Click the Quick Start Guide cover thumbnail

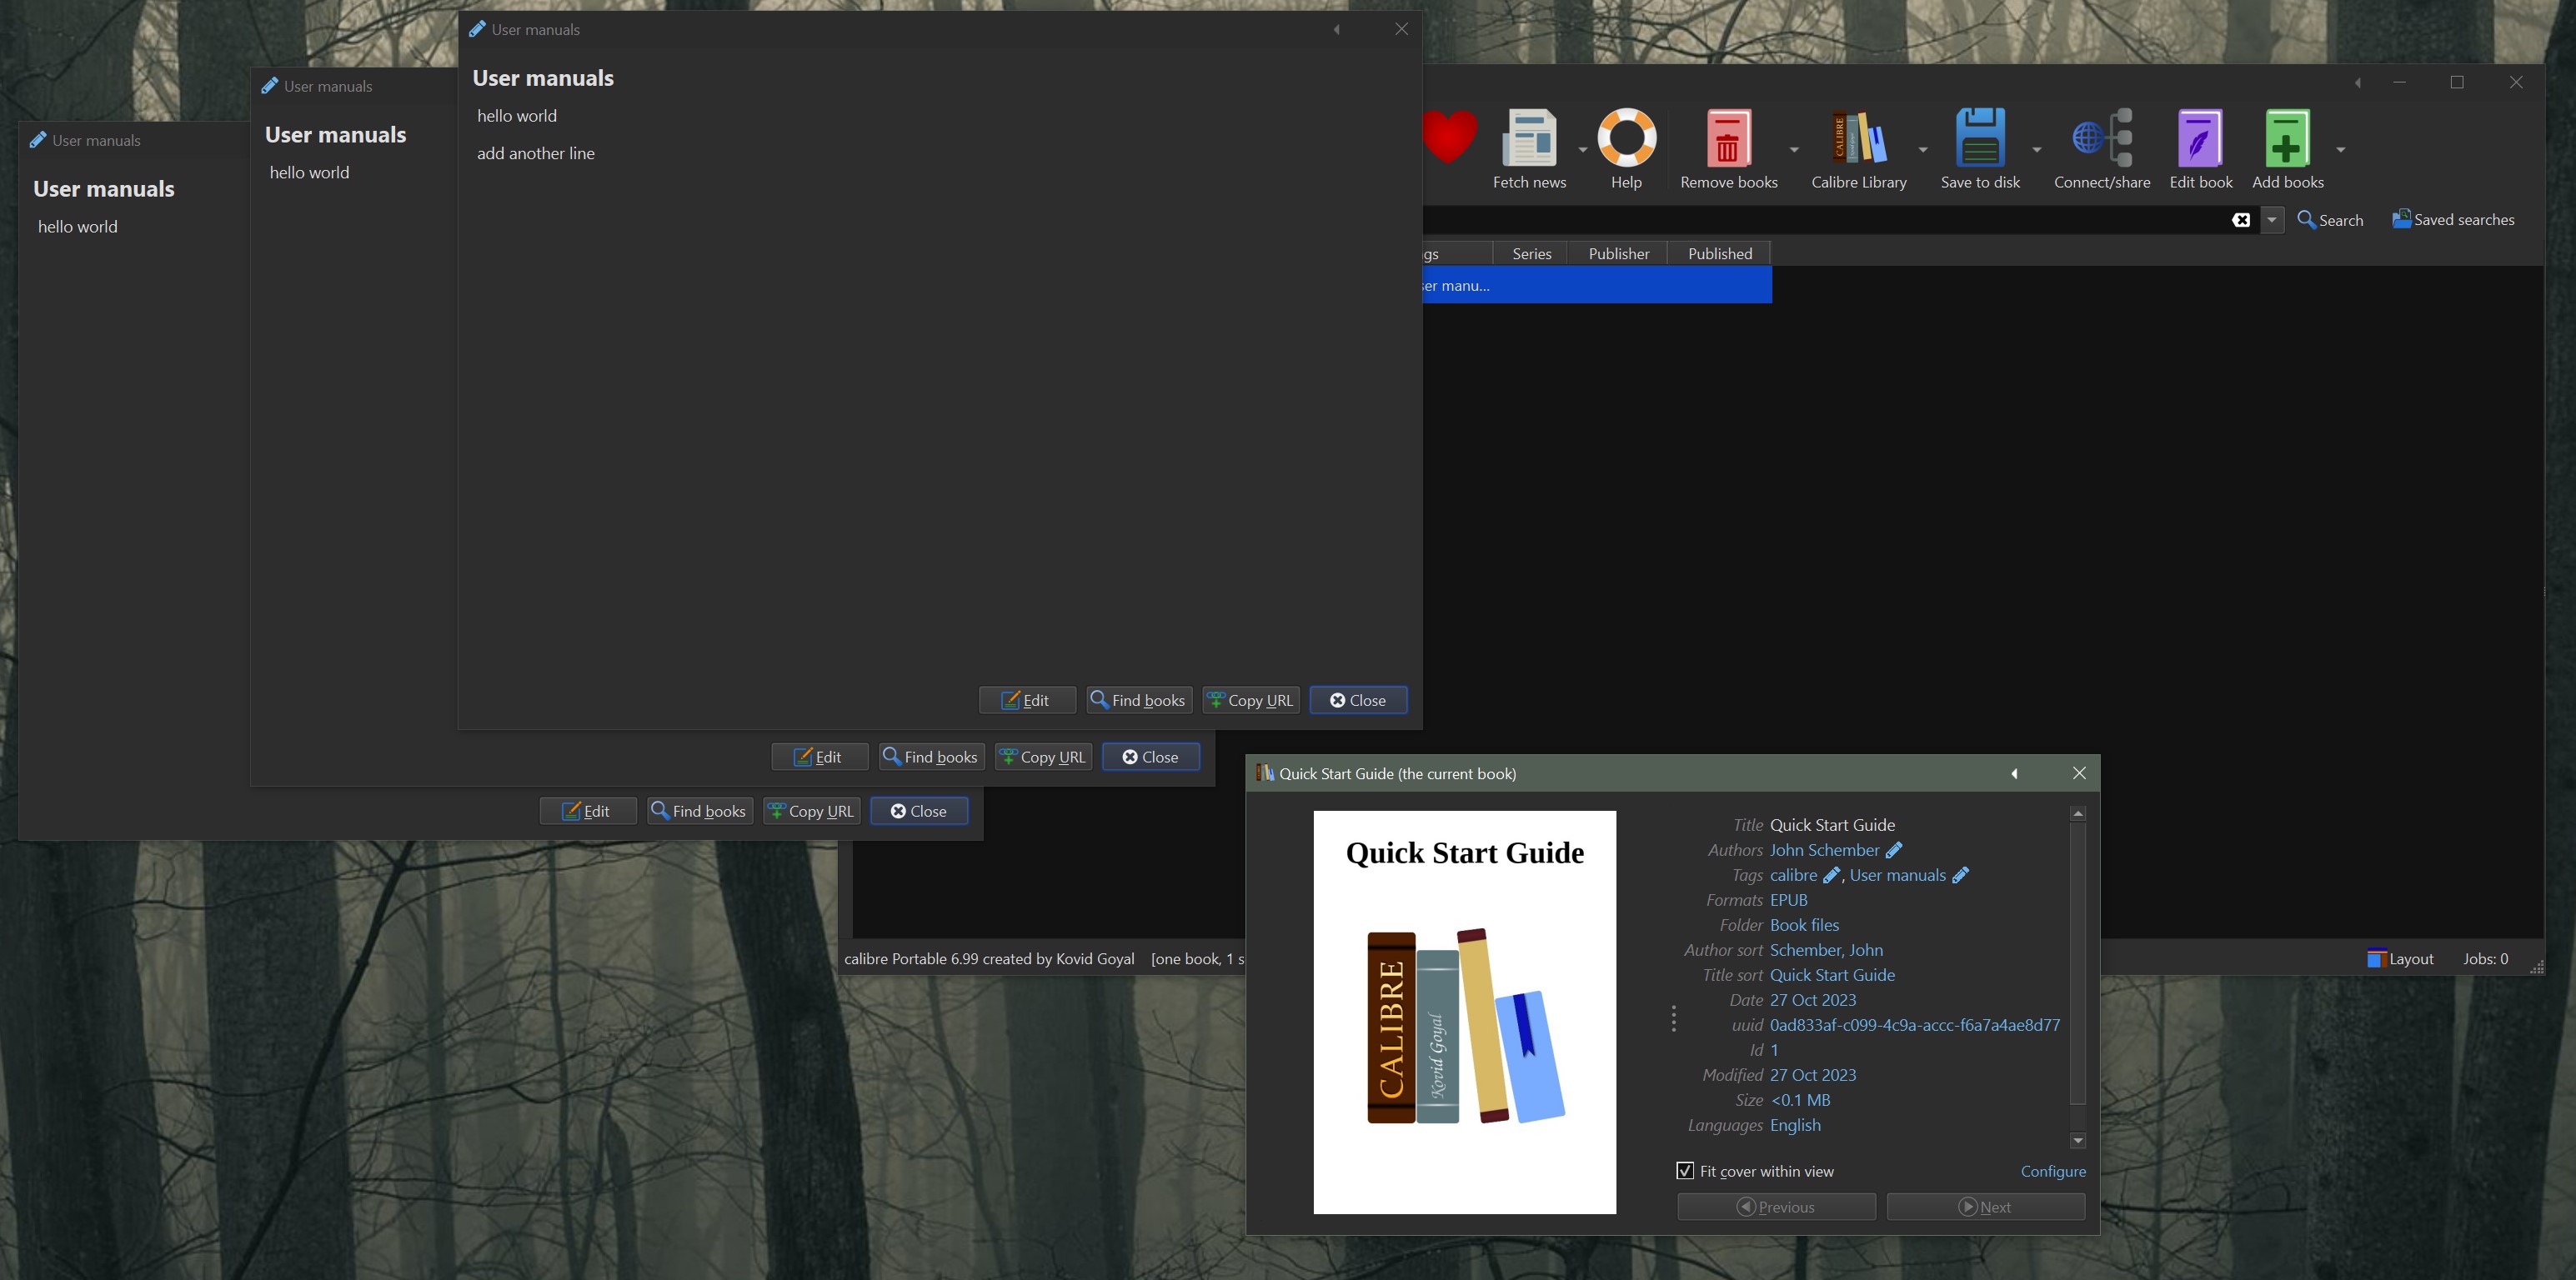click(x=1464, y=1011)
